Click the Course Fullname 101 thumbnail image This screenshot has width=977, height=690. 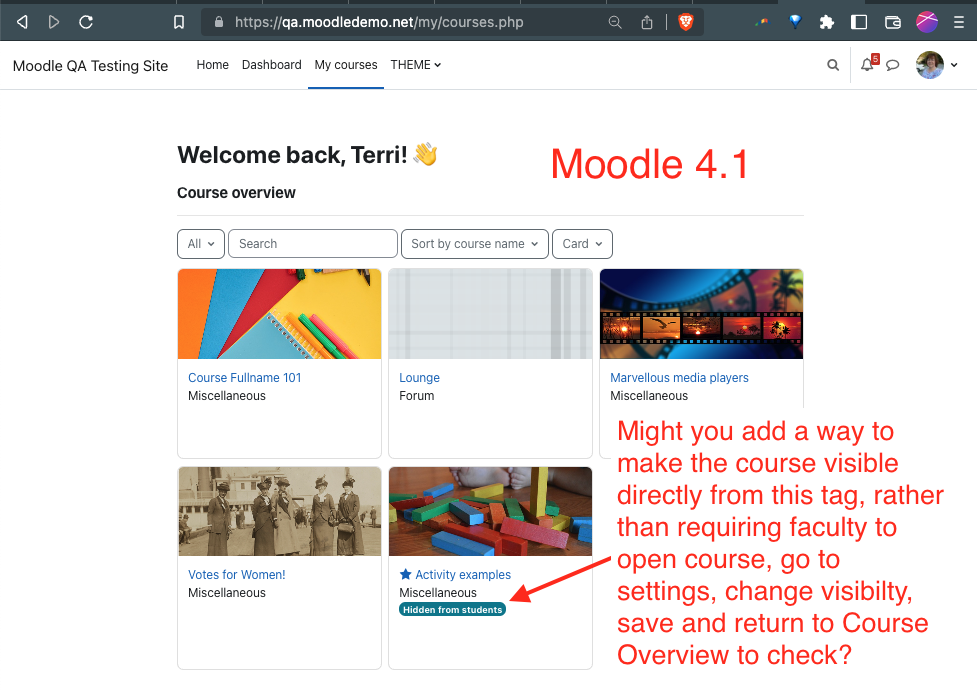pos(279,314)
